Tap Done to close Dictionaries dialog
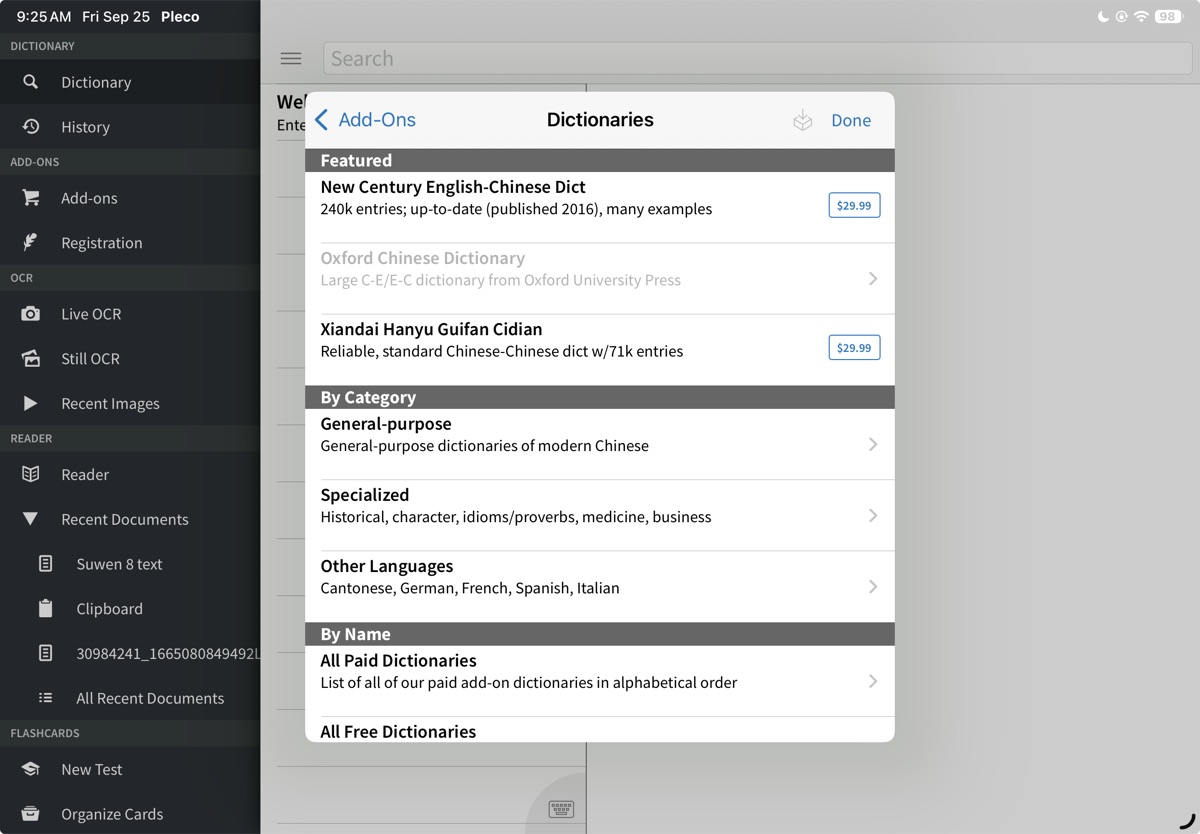The image size is (1200, 834). 851,120
